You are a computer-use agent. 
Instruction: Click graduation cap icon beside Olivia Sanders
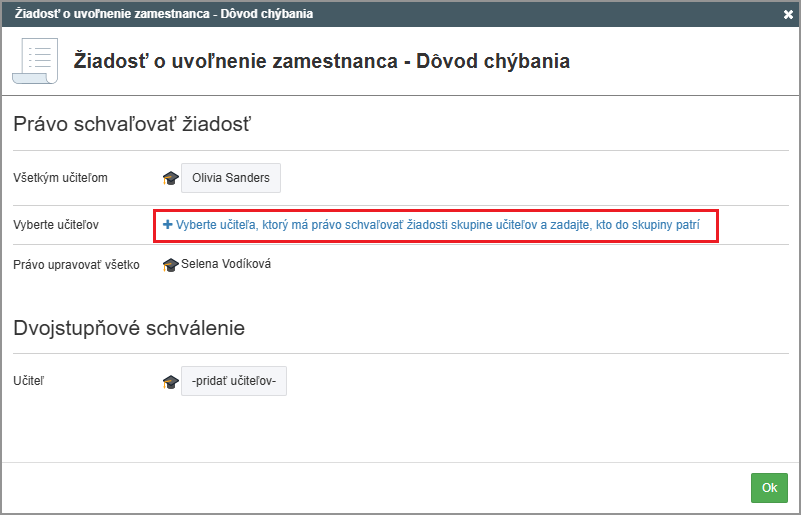point(170,178)
